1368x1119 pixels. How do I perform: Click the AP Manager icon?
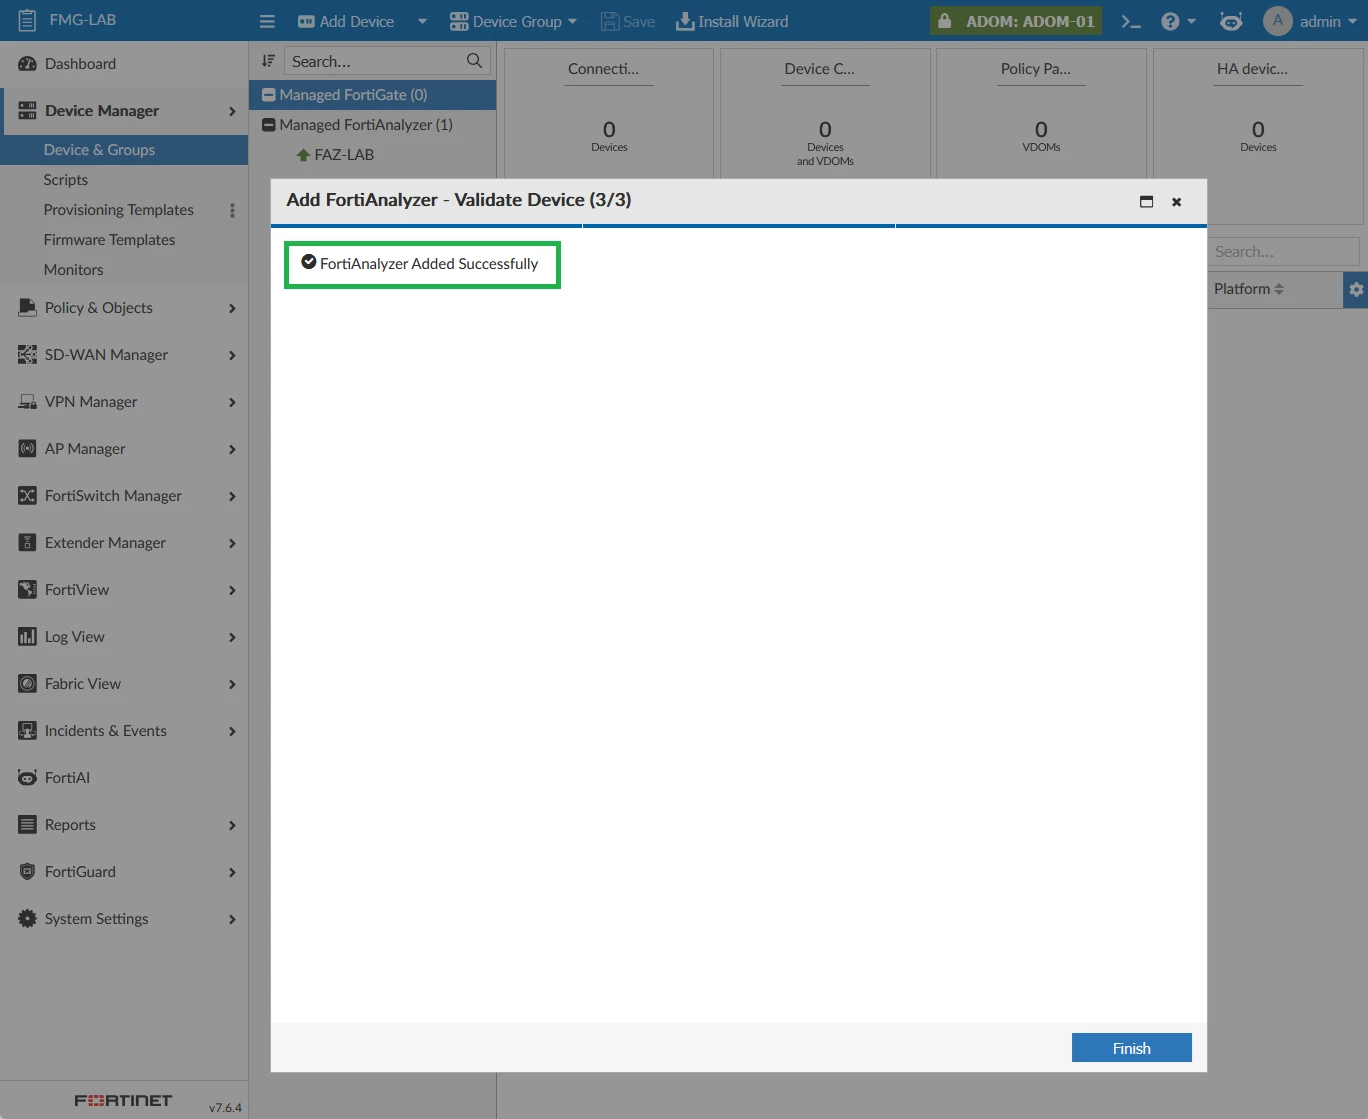pyautogui.click(x=27, y=449)
